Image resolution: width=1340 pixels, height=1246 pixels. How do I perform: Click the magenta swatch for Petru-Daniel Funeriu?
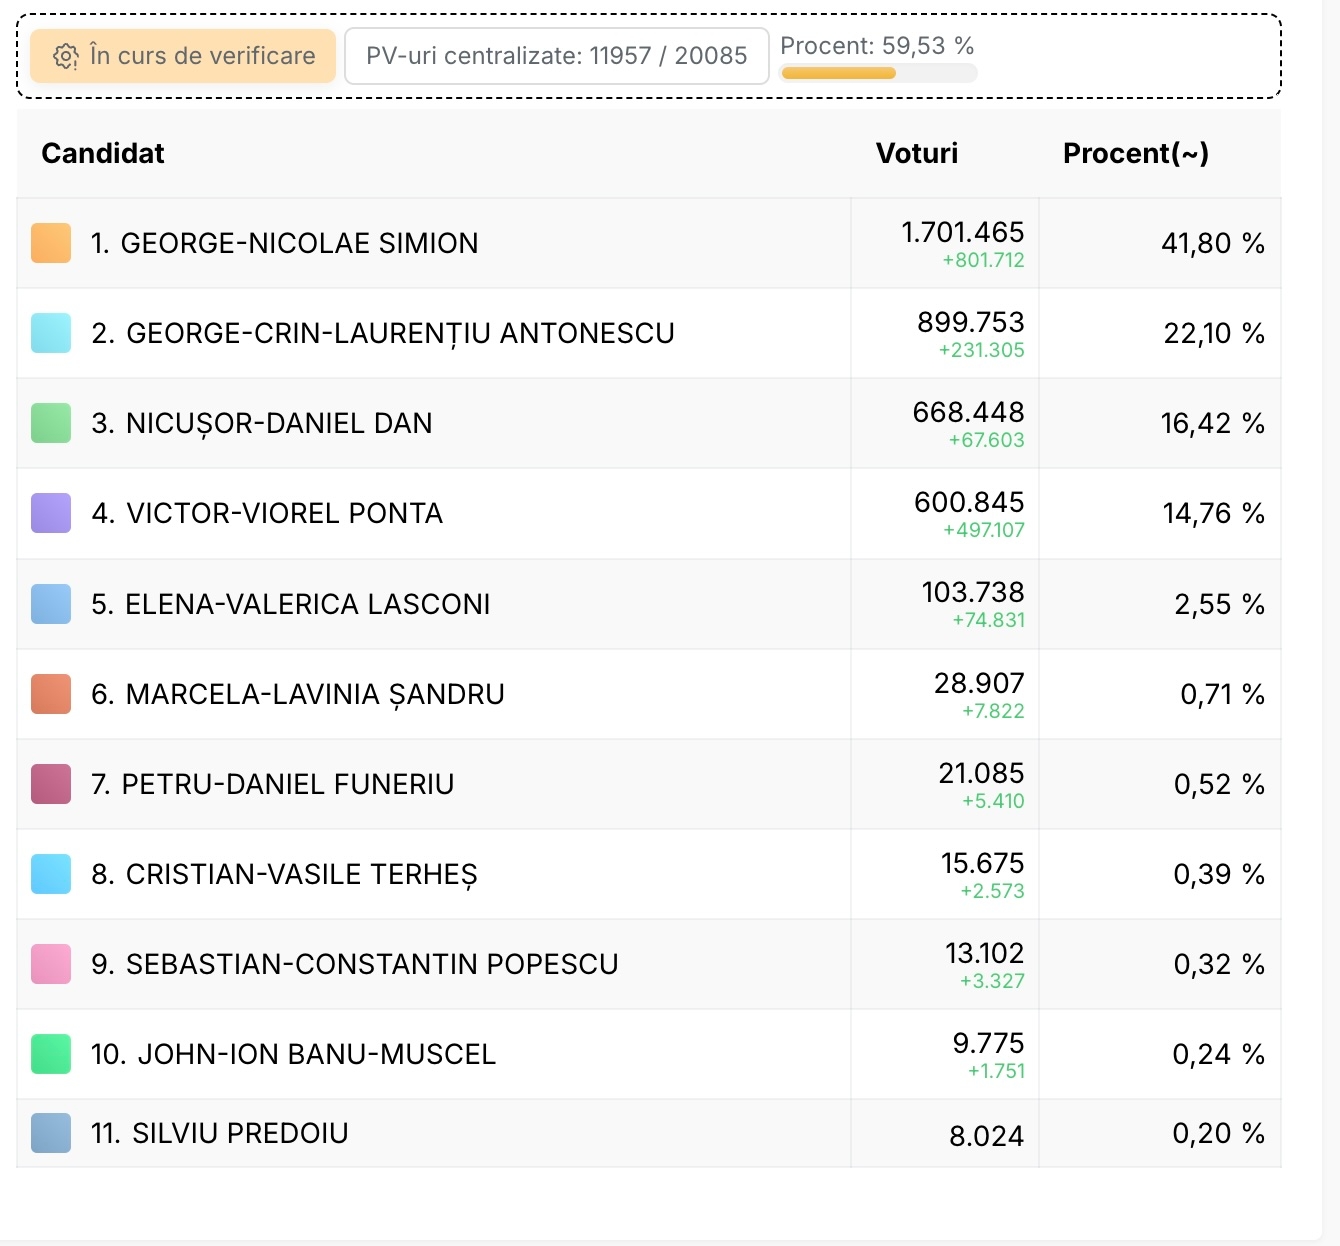51,784
